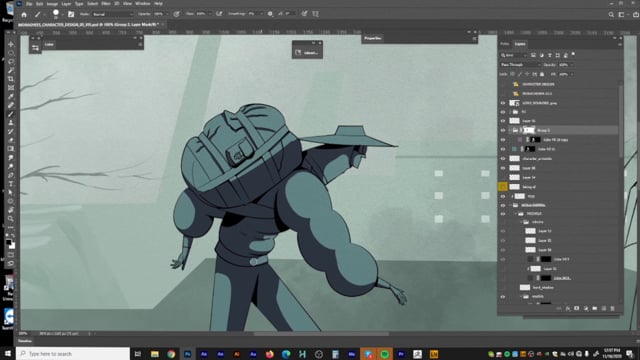Open the Properties panel tab
The height and width of the screenshot is (360, 640).
click(373, 38)
